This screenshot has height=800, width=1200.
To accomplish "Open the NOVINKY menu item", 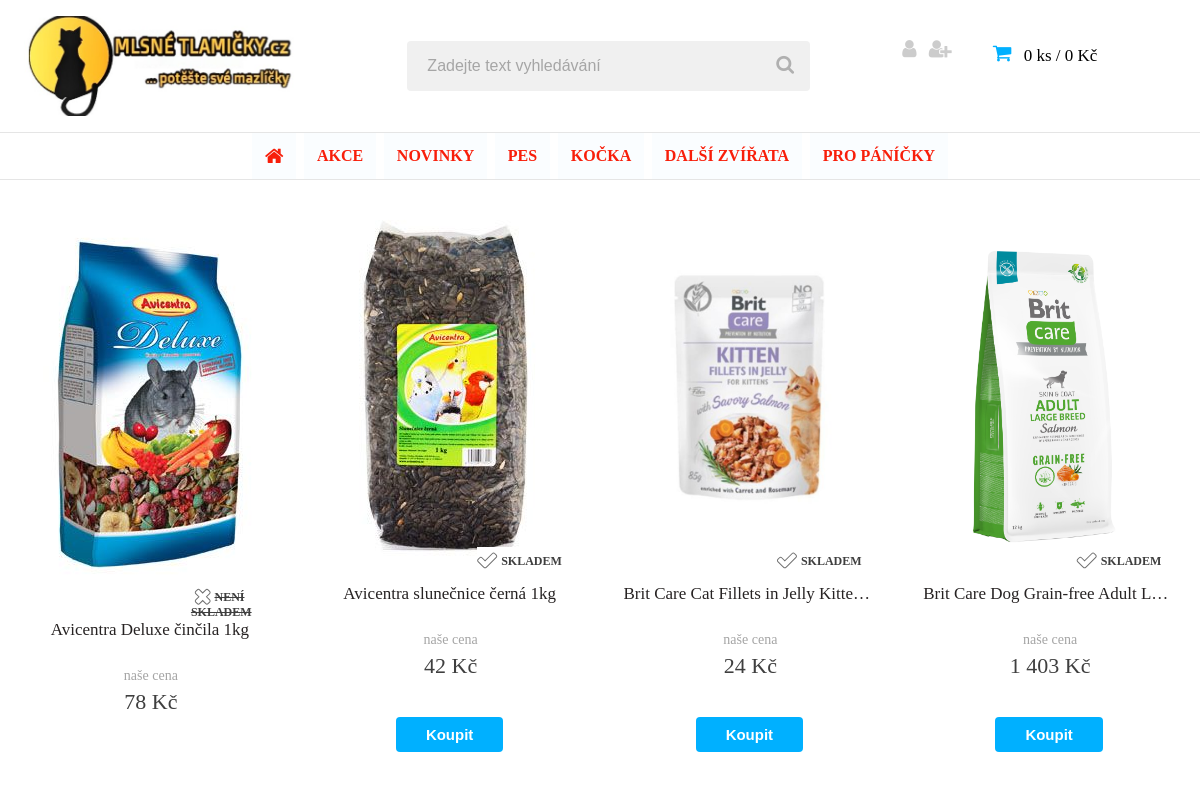I will pyautogui.click(x=435, y=156).
